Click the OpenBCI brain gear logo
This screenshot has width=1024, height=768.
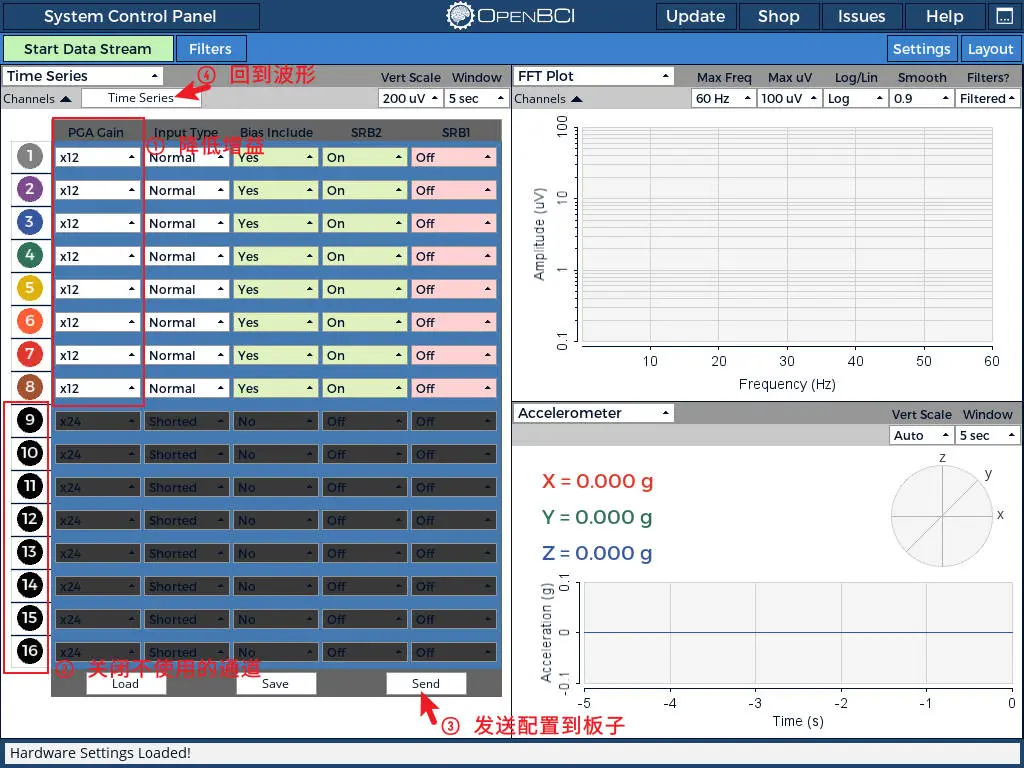[460, 16]
